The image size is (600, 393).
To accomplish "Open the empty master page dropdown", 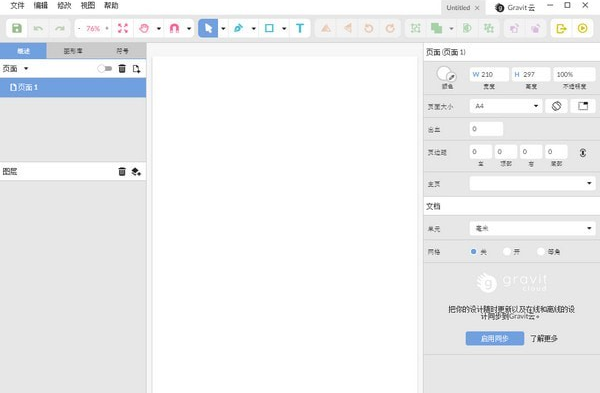I will point(532,183).
